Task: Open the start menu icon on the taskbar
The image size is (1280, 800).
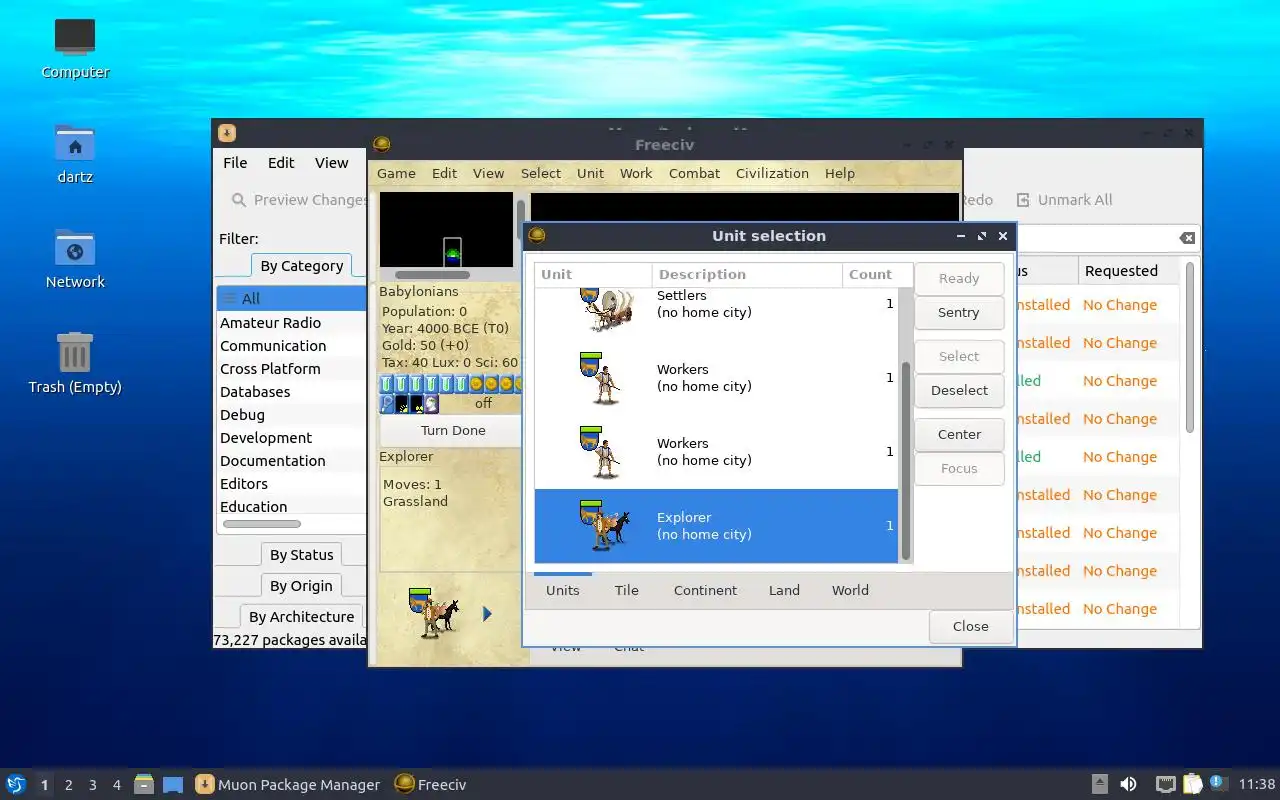Action: pos(15,784)
